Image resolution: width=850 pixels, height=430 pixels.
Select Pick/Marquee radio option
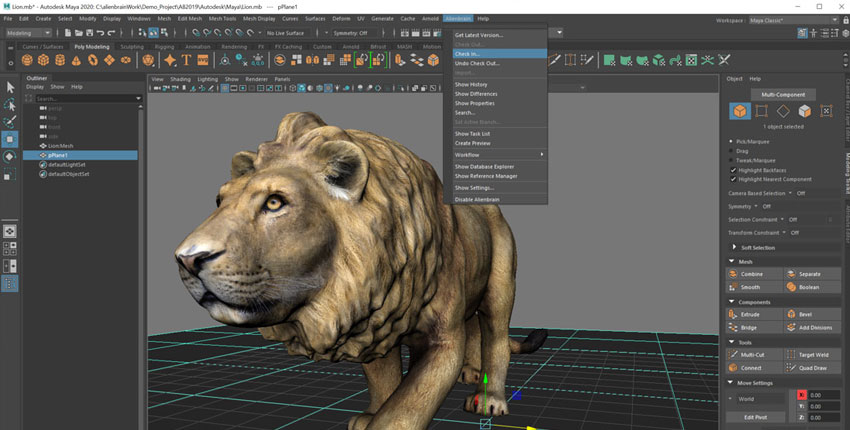pyautogui.click(x=731, y=142)
